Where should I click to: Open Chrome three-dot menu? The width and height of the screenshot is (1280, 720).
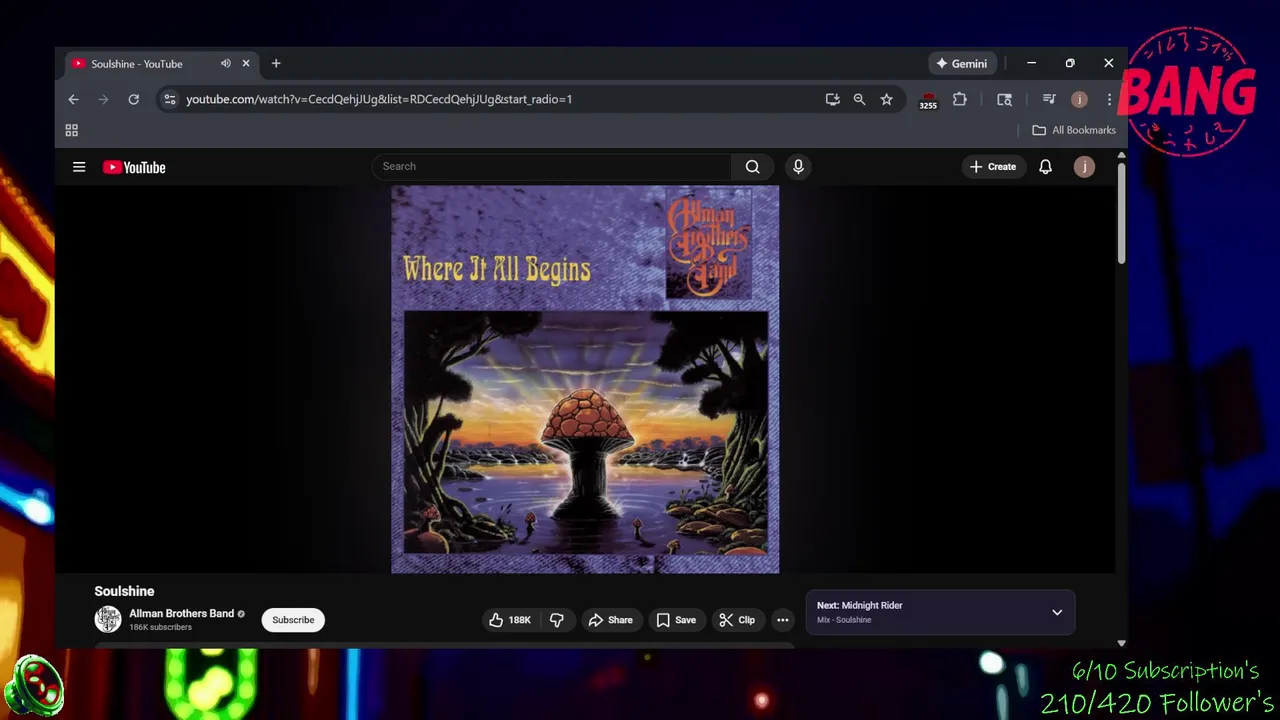click(1109, 99)
